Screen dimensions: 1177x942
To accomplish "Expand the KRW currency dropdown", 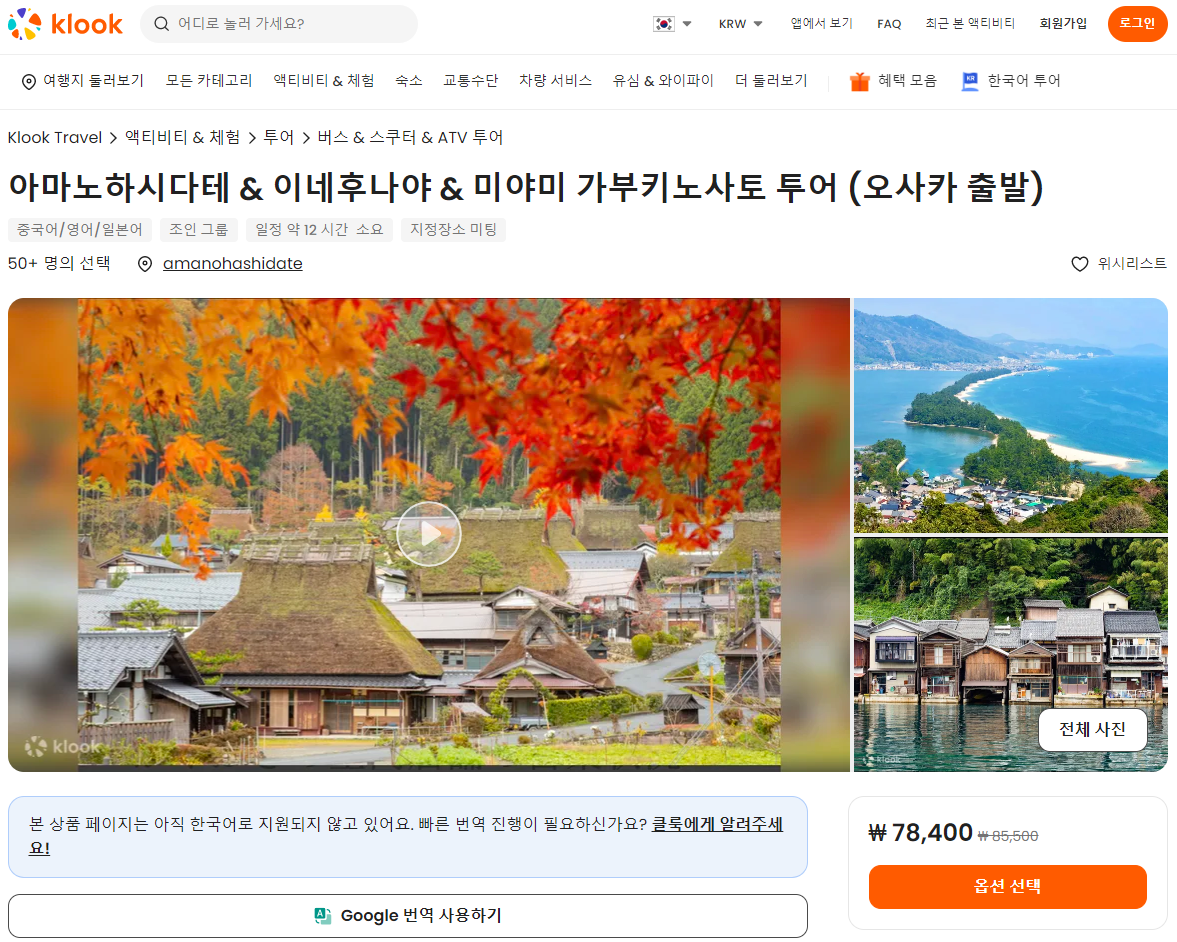I will click(740, 24).
